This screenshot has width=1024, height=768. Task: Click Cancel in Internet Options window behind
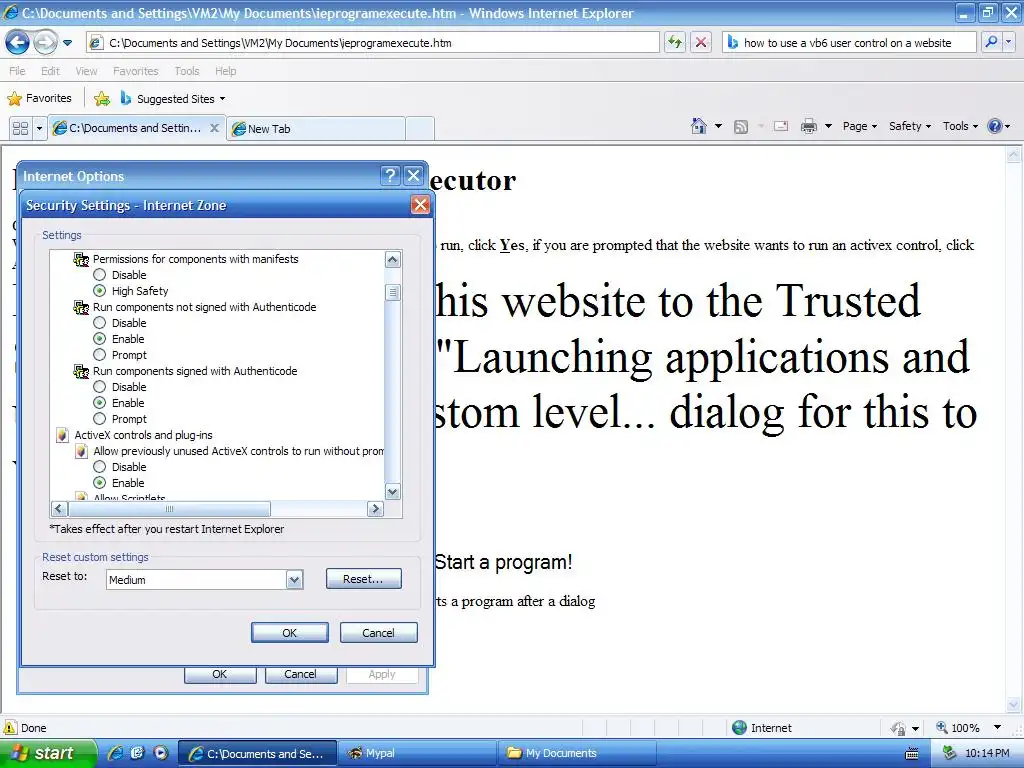[300, 674]
